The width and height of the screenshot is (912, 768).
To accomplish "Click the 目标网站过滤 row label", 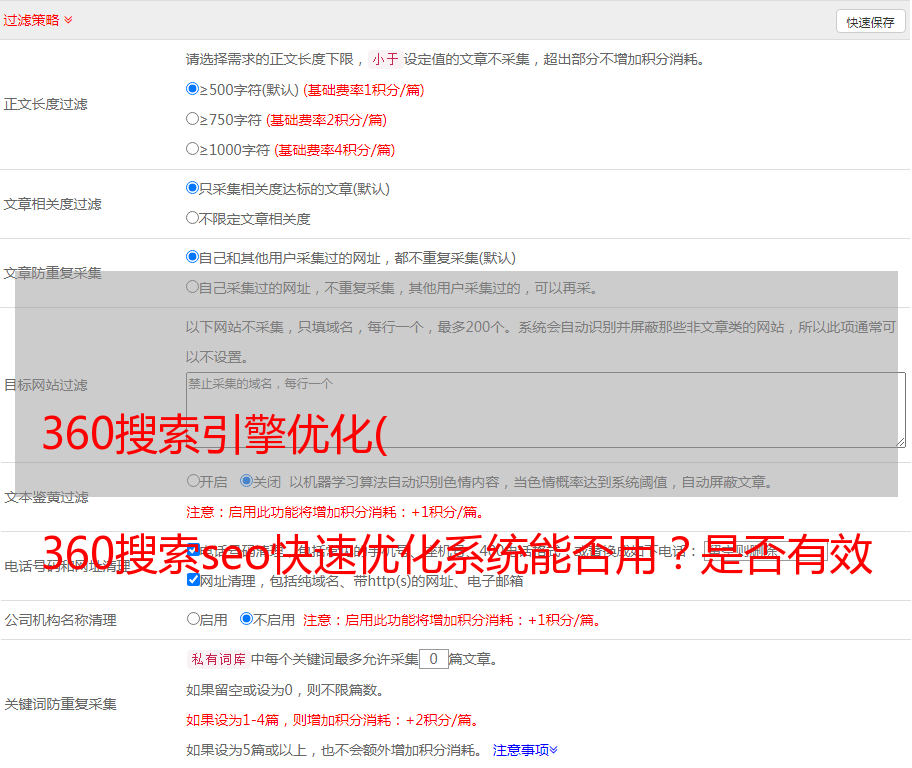I will point(45,385).
